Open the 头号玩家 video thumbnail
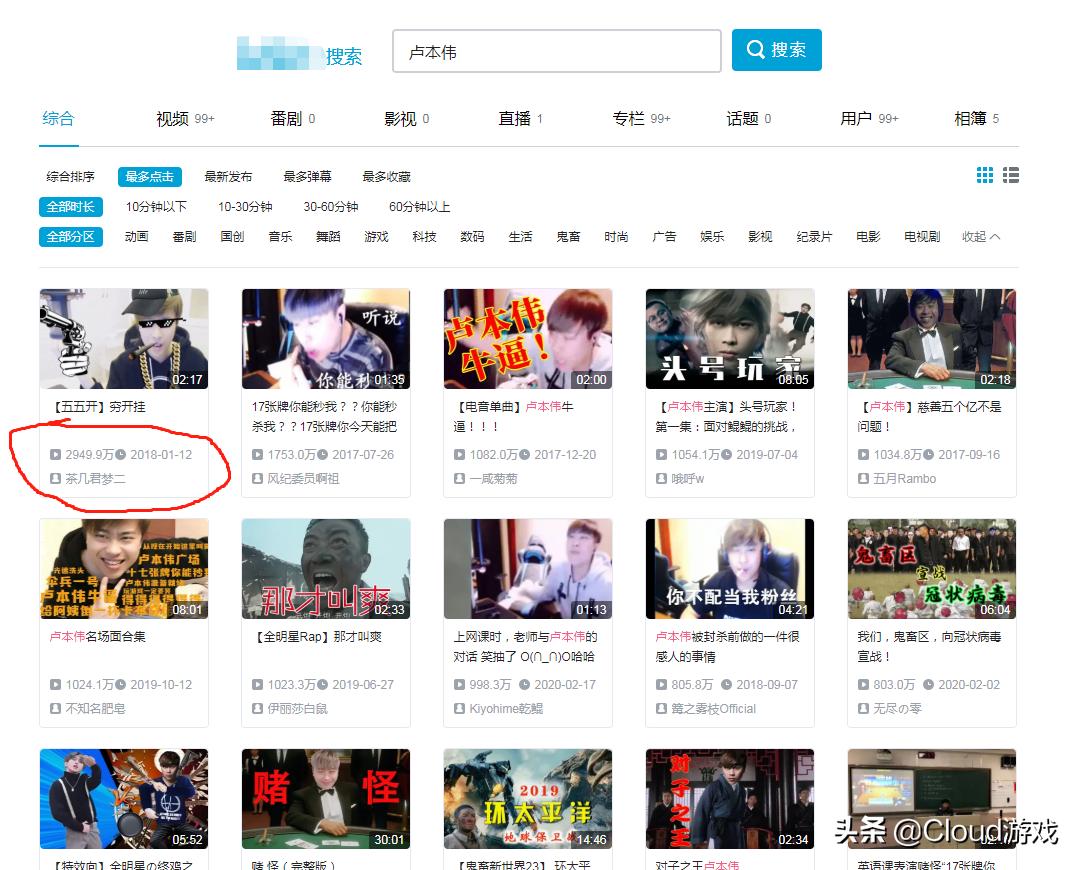1083x870 pixels. [730, 339]
